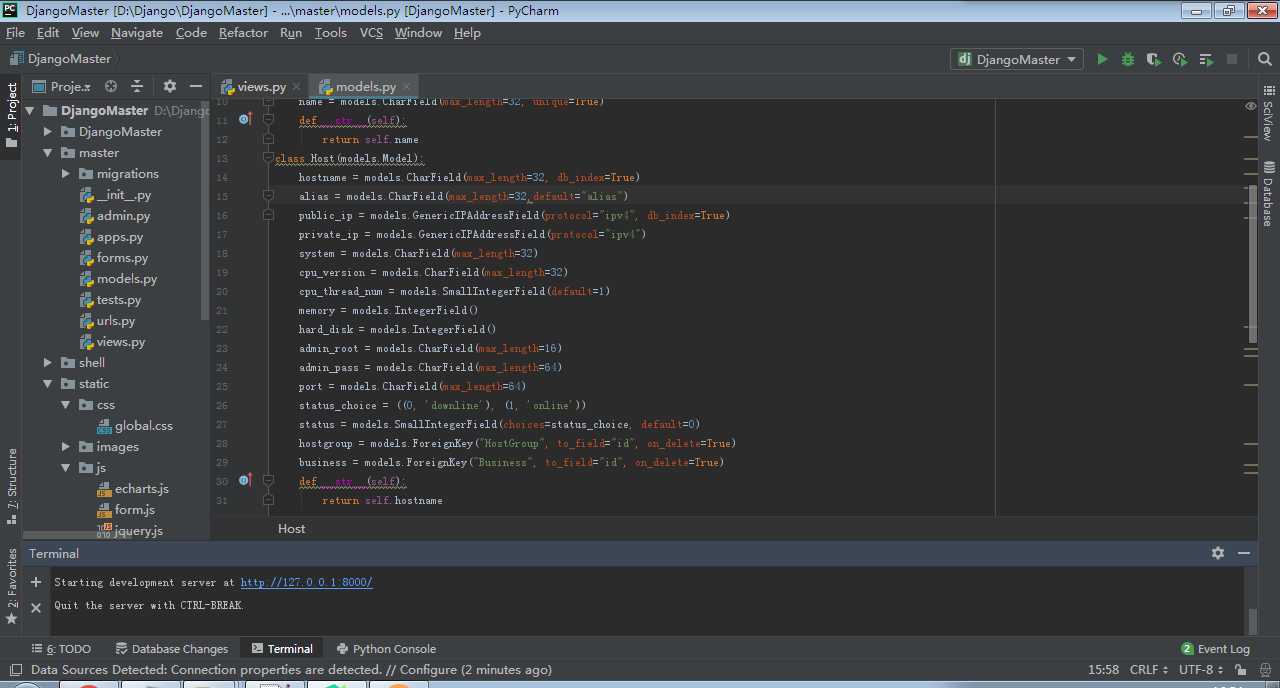The height and width of the screenshot is (688, 1280).
Task: Open Terminal panel settings gear
Action: (x=1218, y=553)
